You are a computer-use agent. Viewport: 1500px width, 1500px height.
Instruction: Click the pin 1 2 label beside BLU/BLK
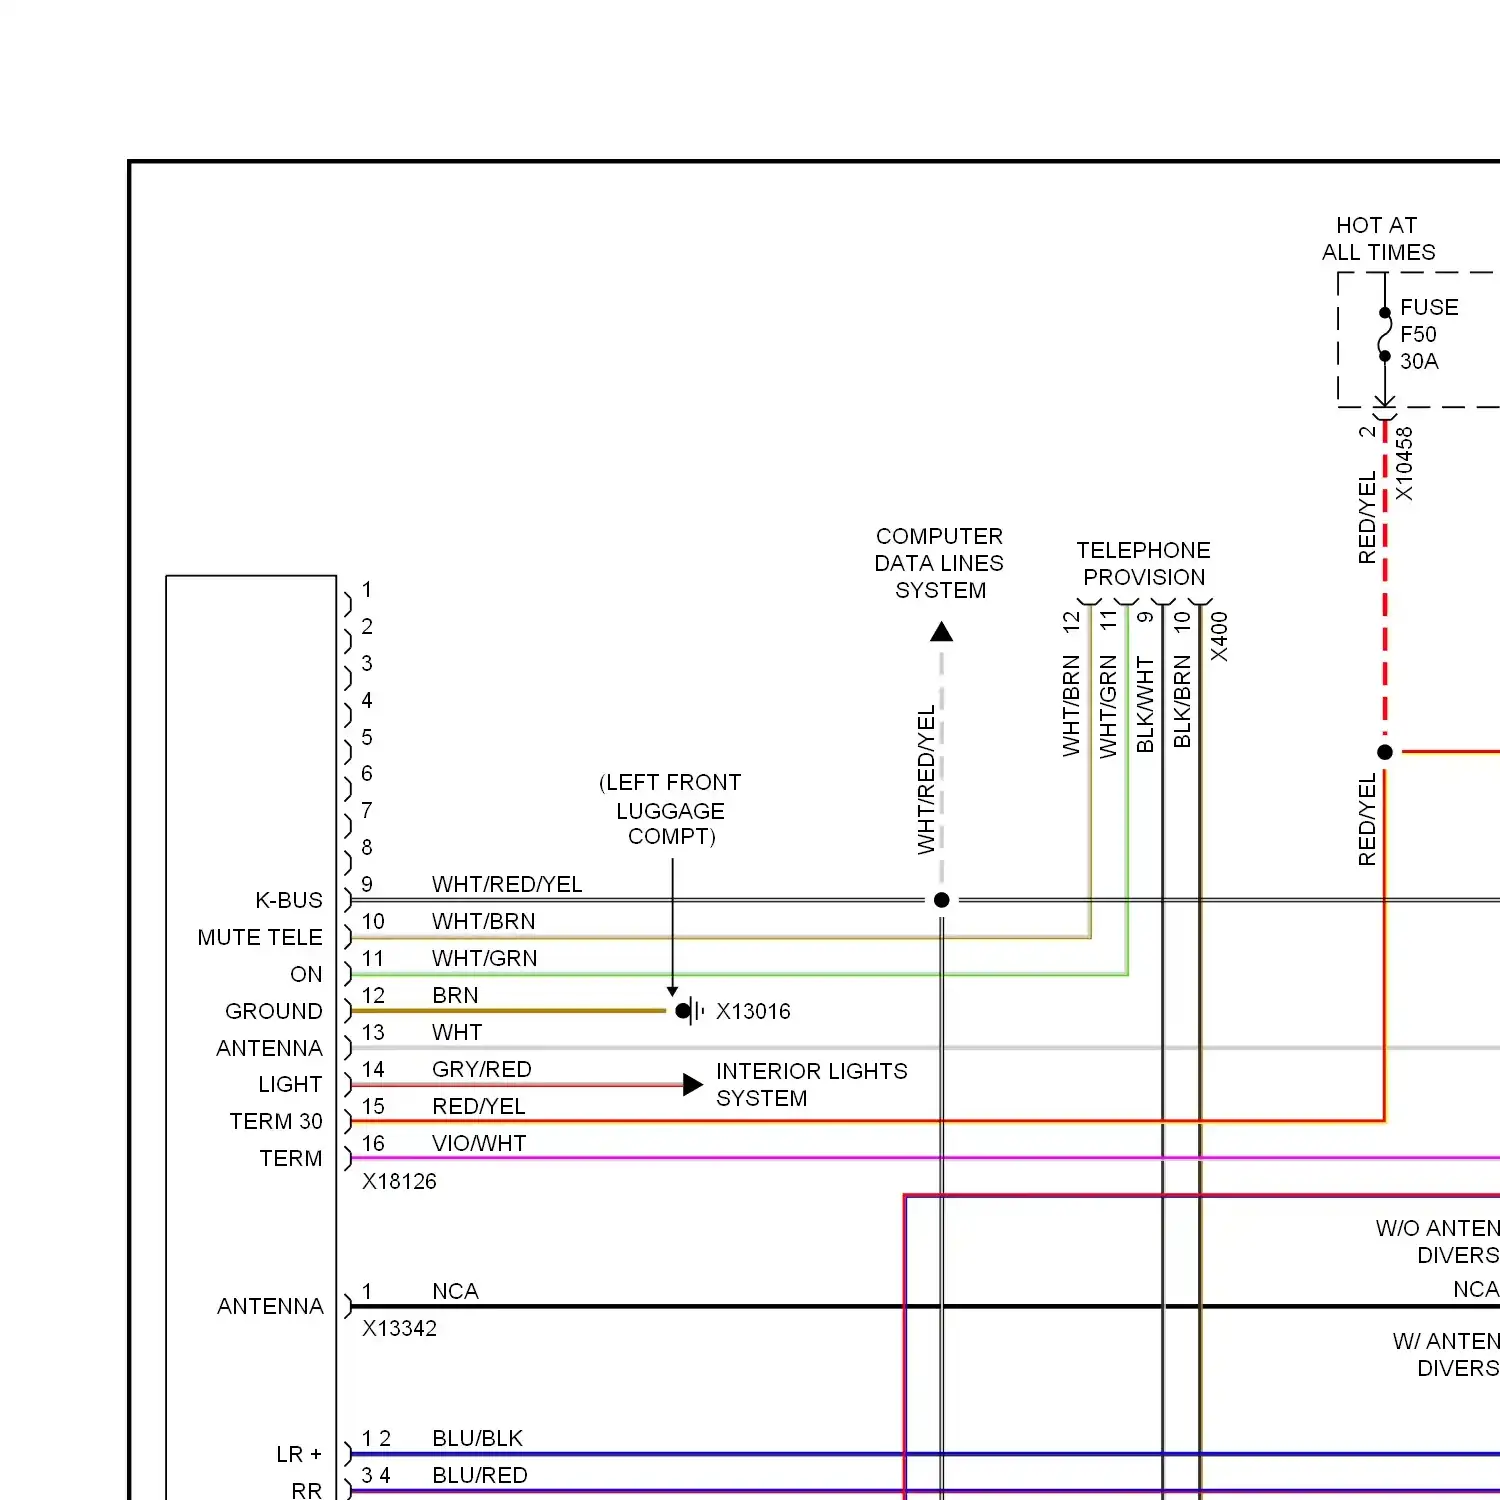376,1438
